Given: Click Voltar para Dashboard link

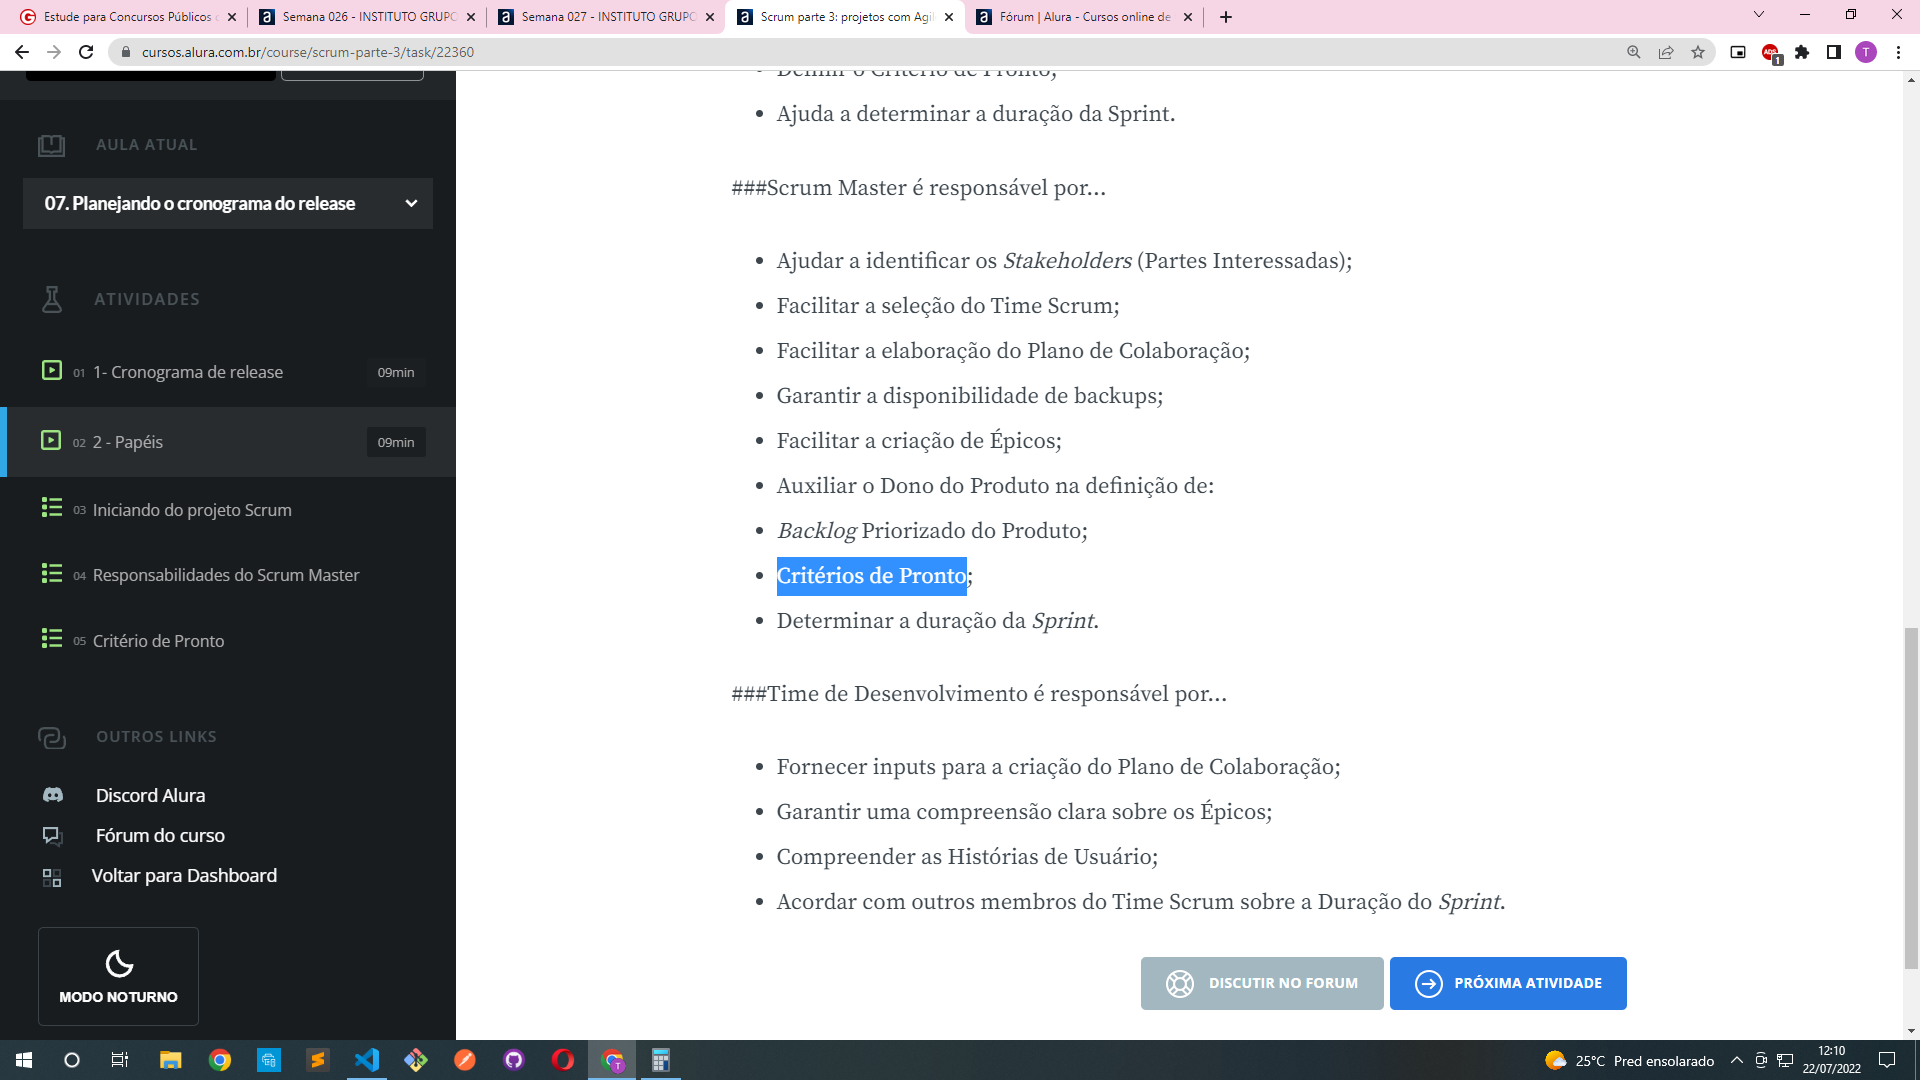Looking at the screenshot, I should [x=184, y=875].
